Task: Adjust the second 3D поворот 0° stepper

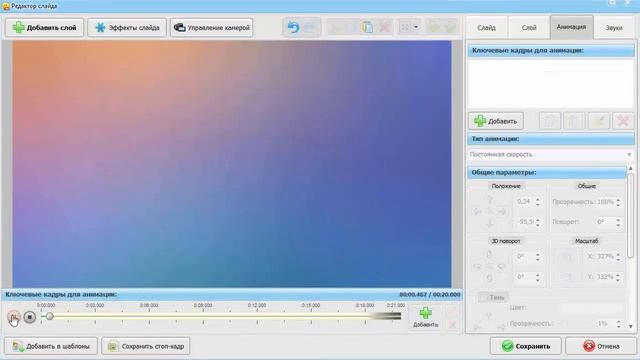Action: point(538,277)
